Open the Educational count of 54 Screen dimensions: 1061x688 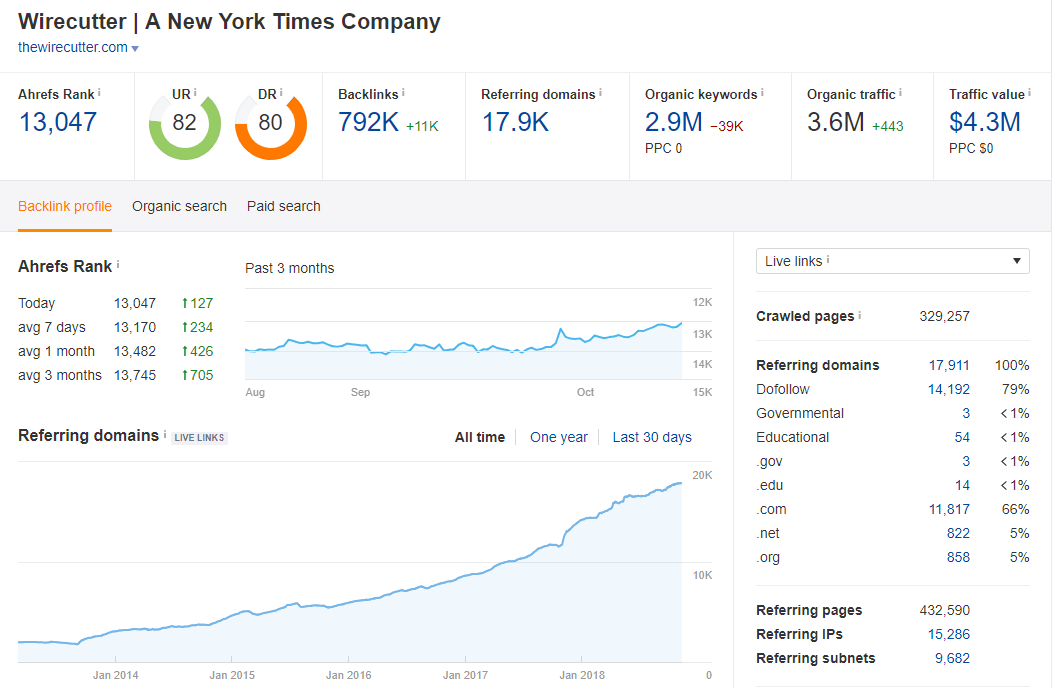pyautogui.click(x=962, y=438)
